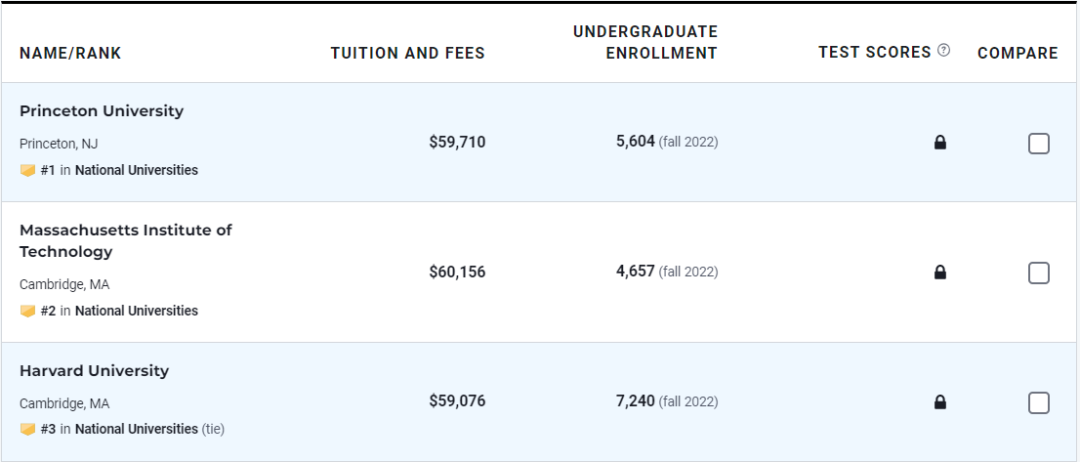Viewport: 1080px width, 462px height.
Task: Go to the Harvard University profile
Action: coord(94,371)
